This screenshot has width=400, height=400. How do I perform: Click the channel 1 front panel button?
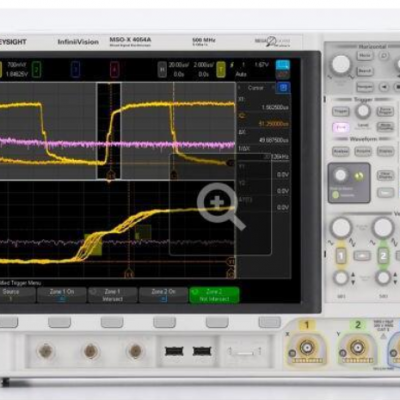point(341,256)
